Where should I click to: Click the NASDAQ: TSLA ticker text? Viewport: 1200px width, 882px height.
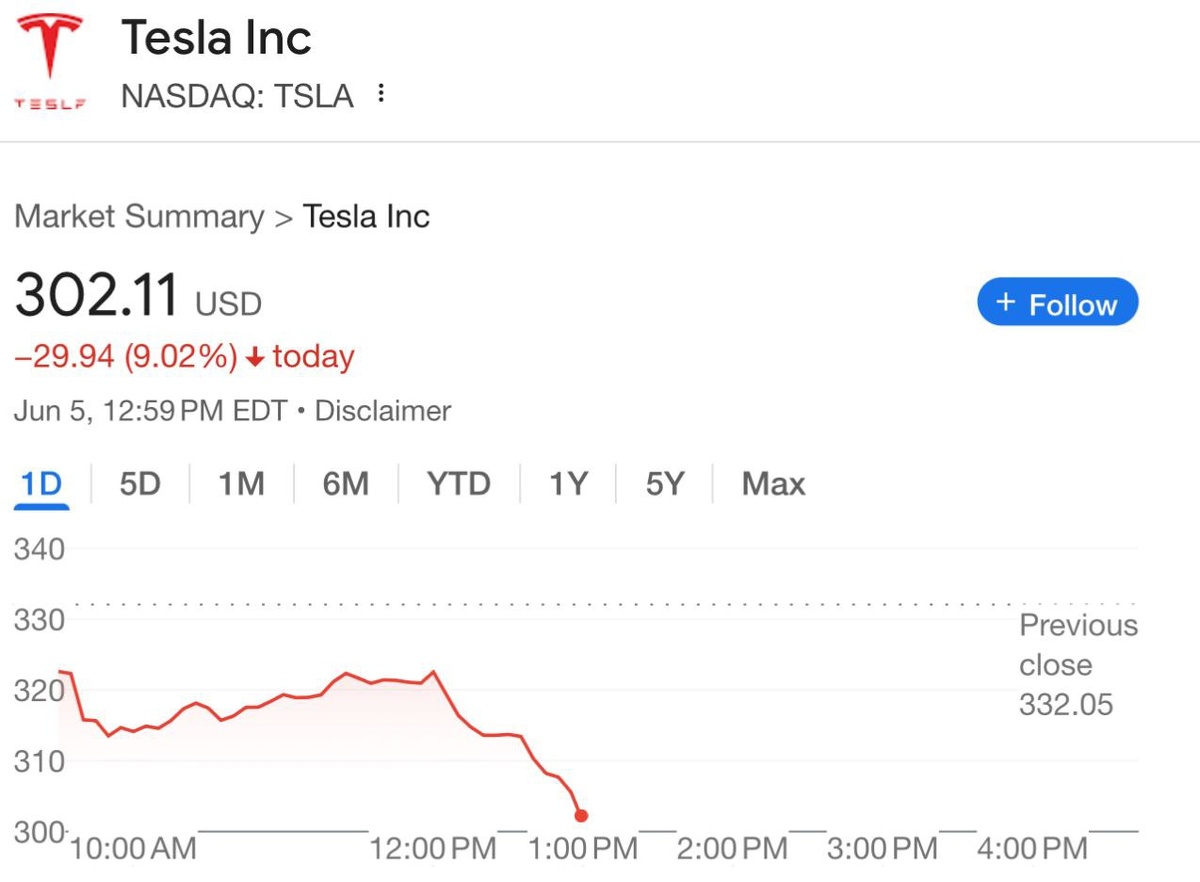(x=237, y=96)
